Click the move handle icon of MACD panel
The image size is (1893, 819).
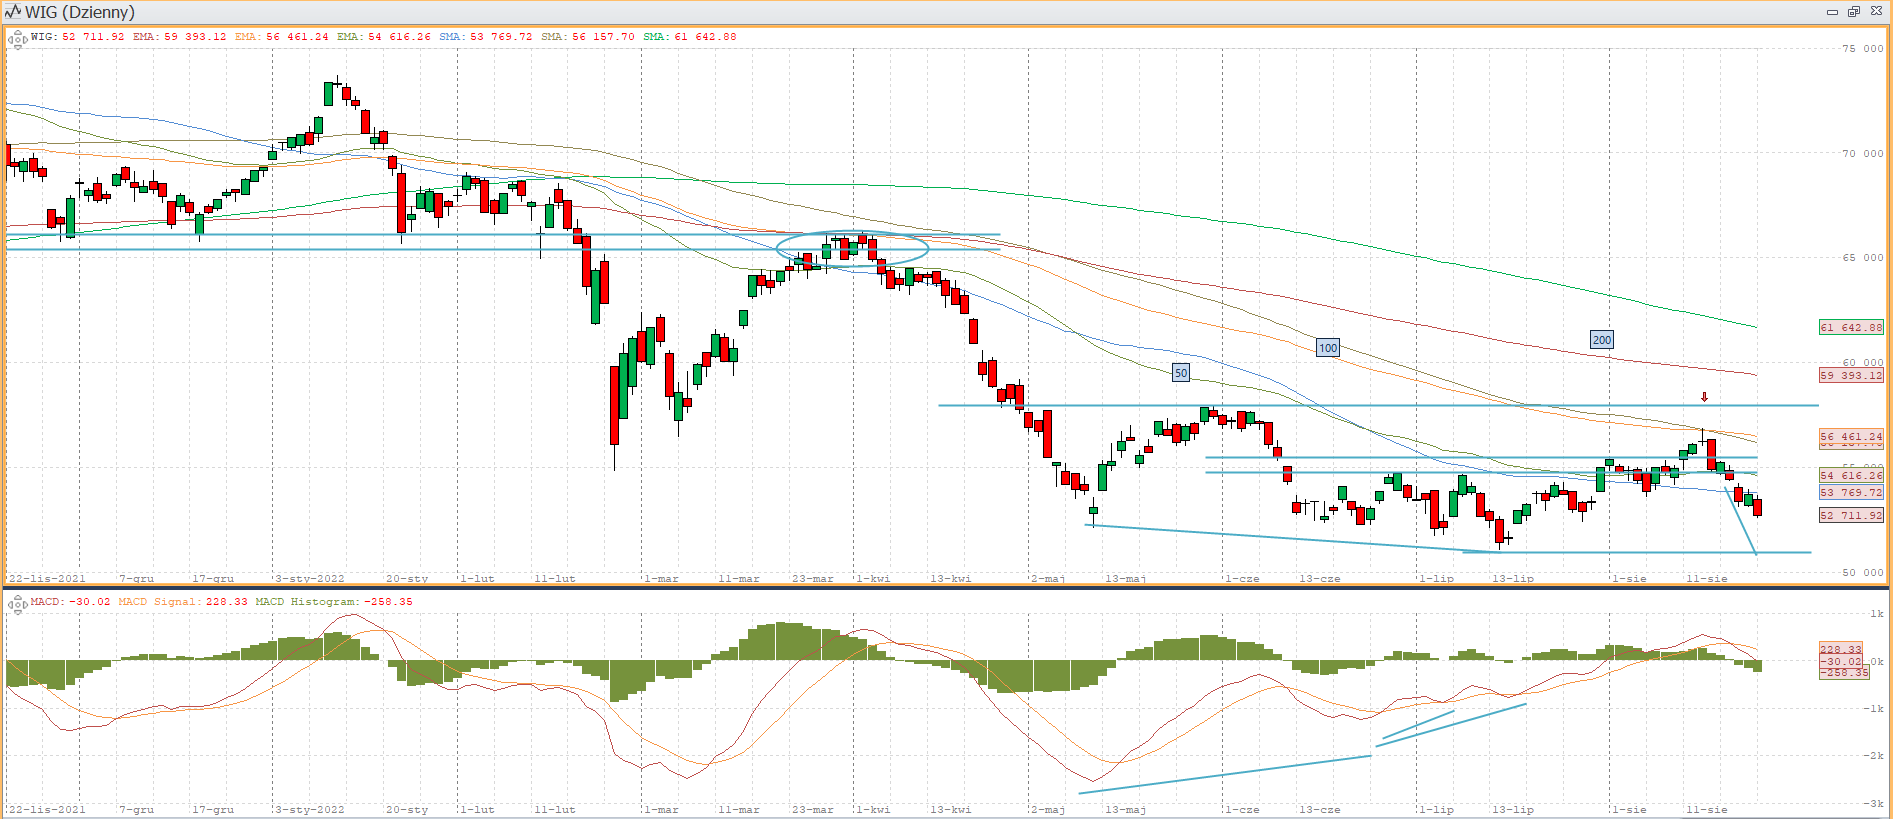pyautogui.click(x=17, y=603)
